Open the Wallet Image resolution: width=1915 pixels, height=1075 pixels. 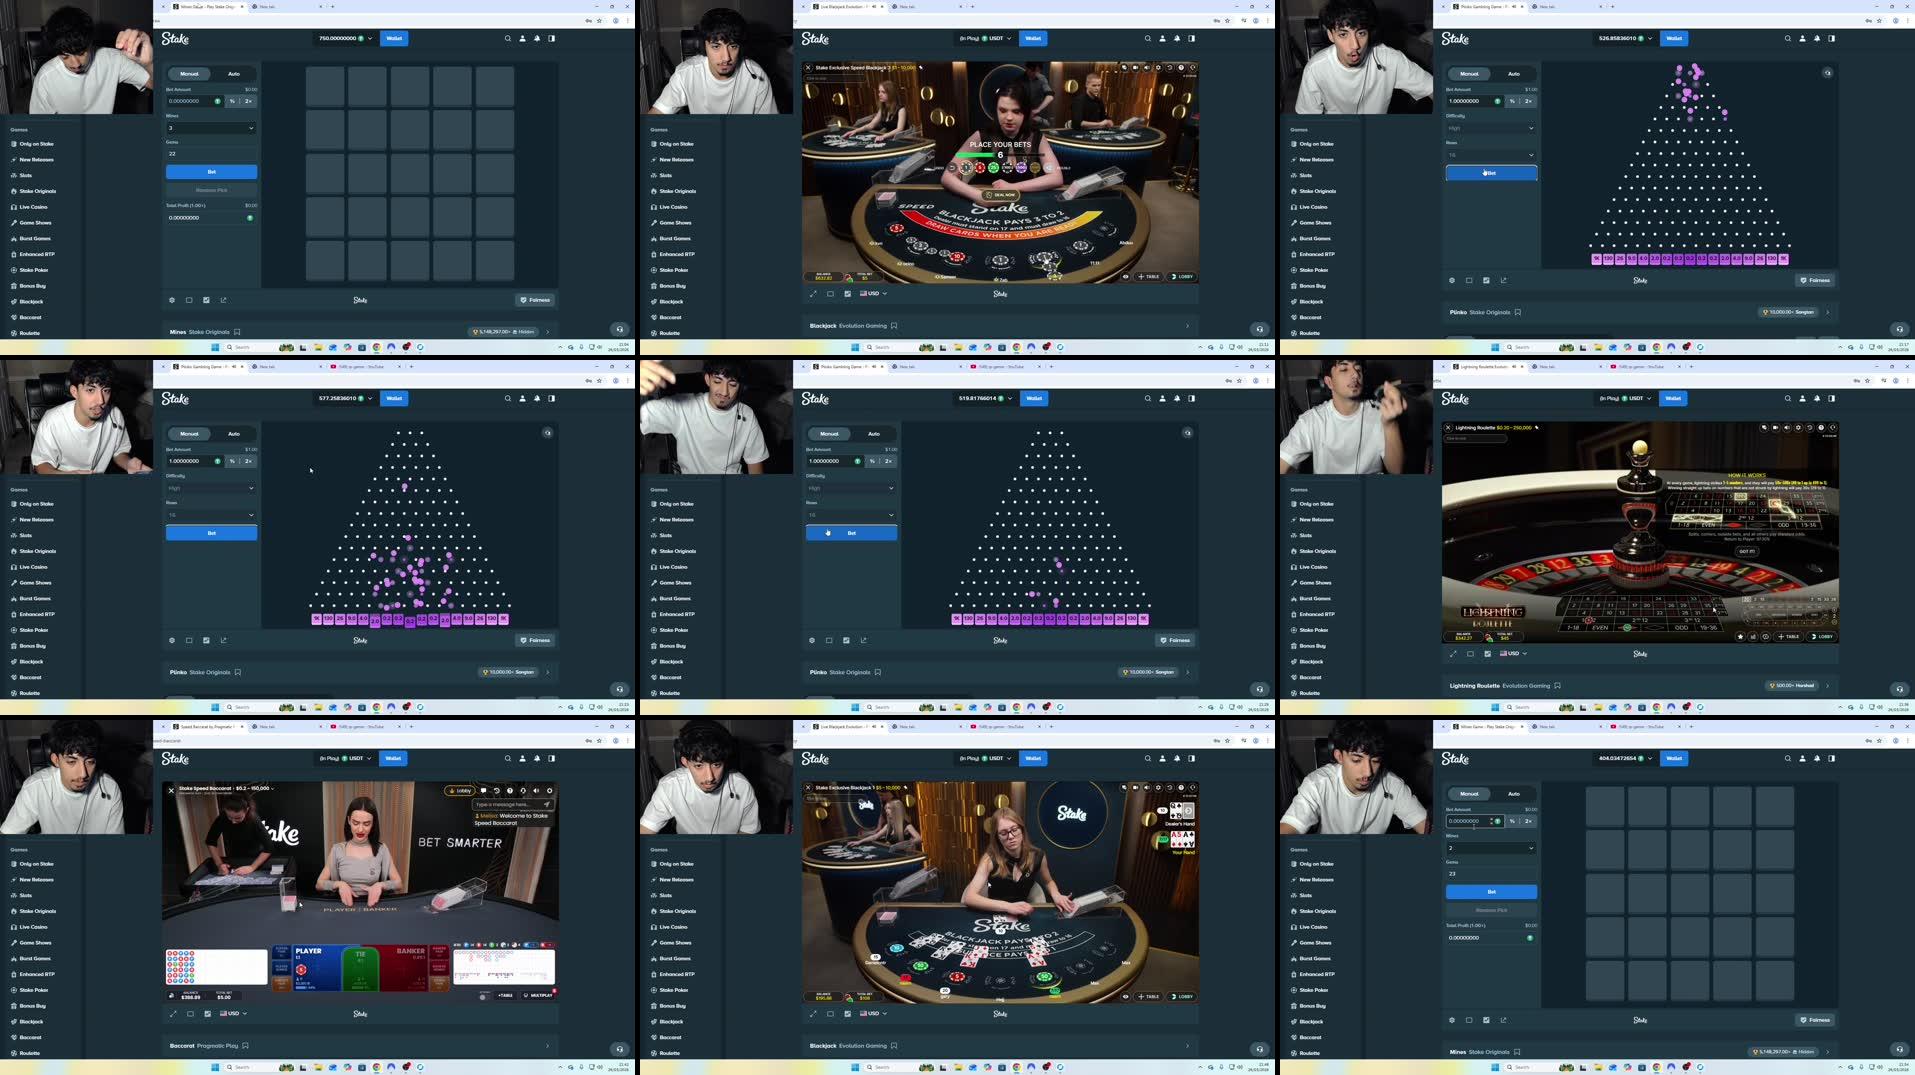click(x=394, y=38)
